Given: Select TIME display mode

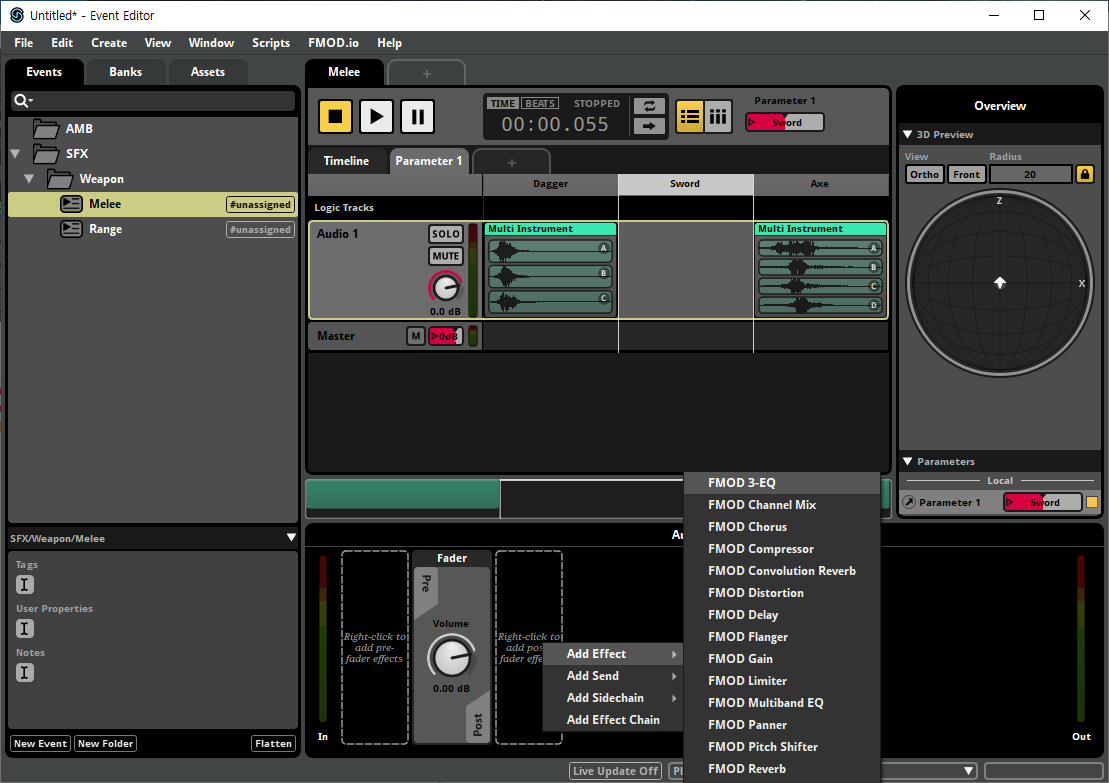Looking at the screenshot, I should (503, 103).
